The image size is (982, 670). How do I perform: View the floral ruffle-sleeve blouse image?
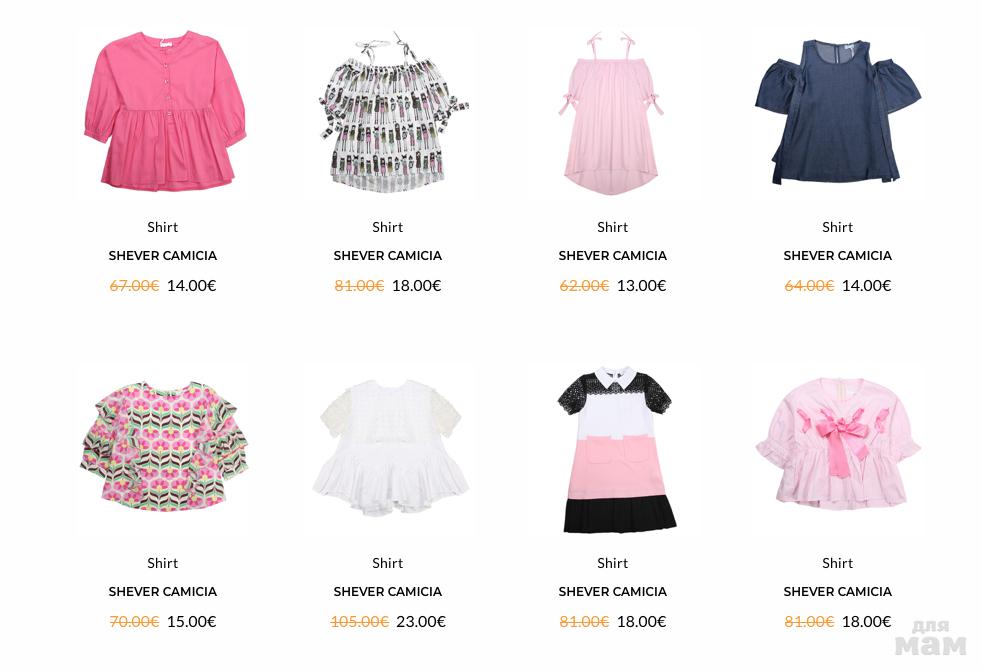(x=163, y=447)
